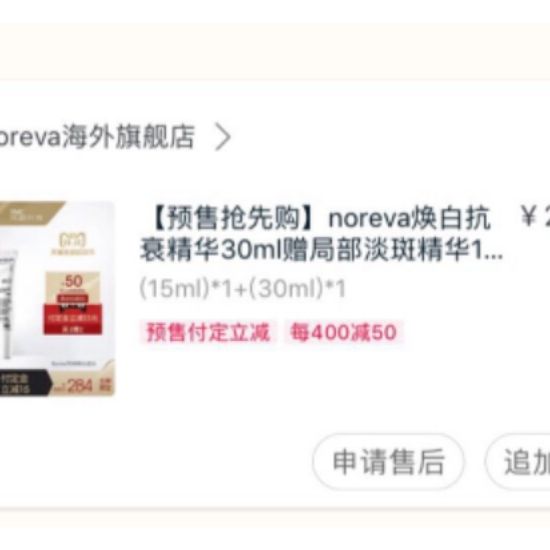Tap the red promo banner inside the thumbnail
The height and width of the screenshot is (550, 550).
pos(73,318)
